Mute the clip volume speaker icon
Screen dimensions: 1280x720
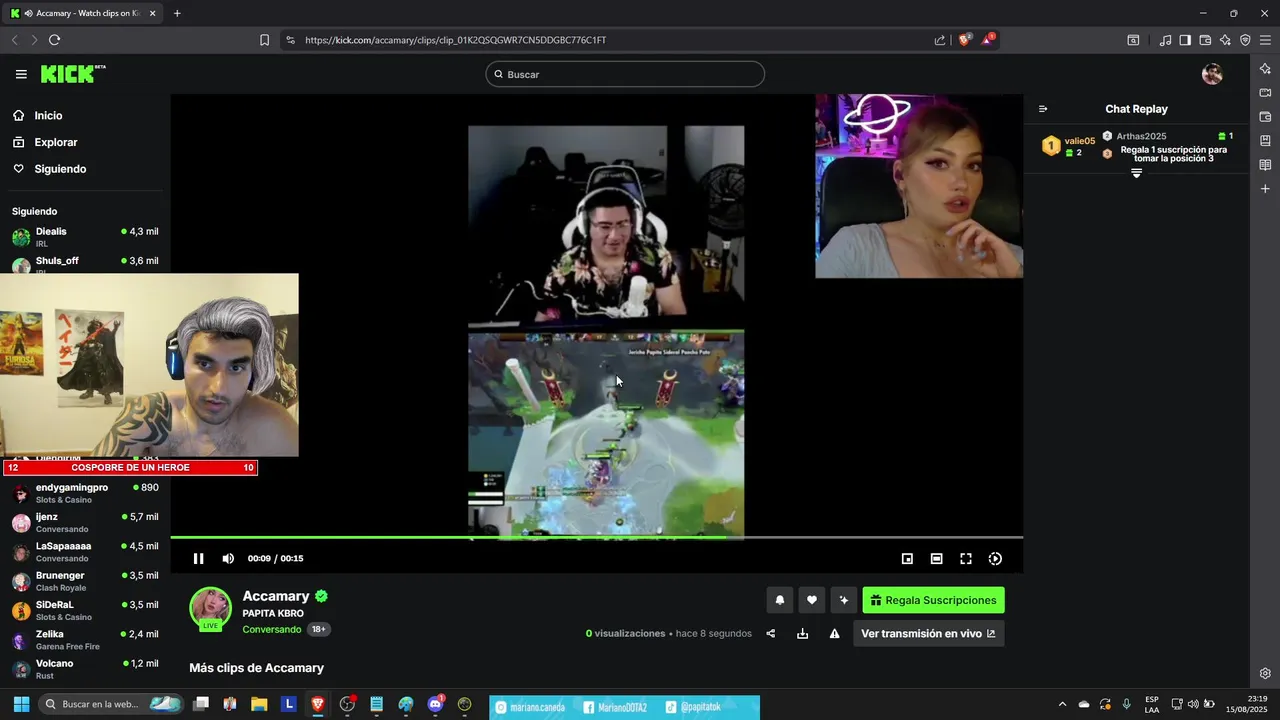tap(228, 559)
